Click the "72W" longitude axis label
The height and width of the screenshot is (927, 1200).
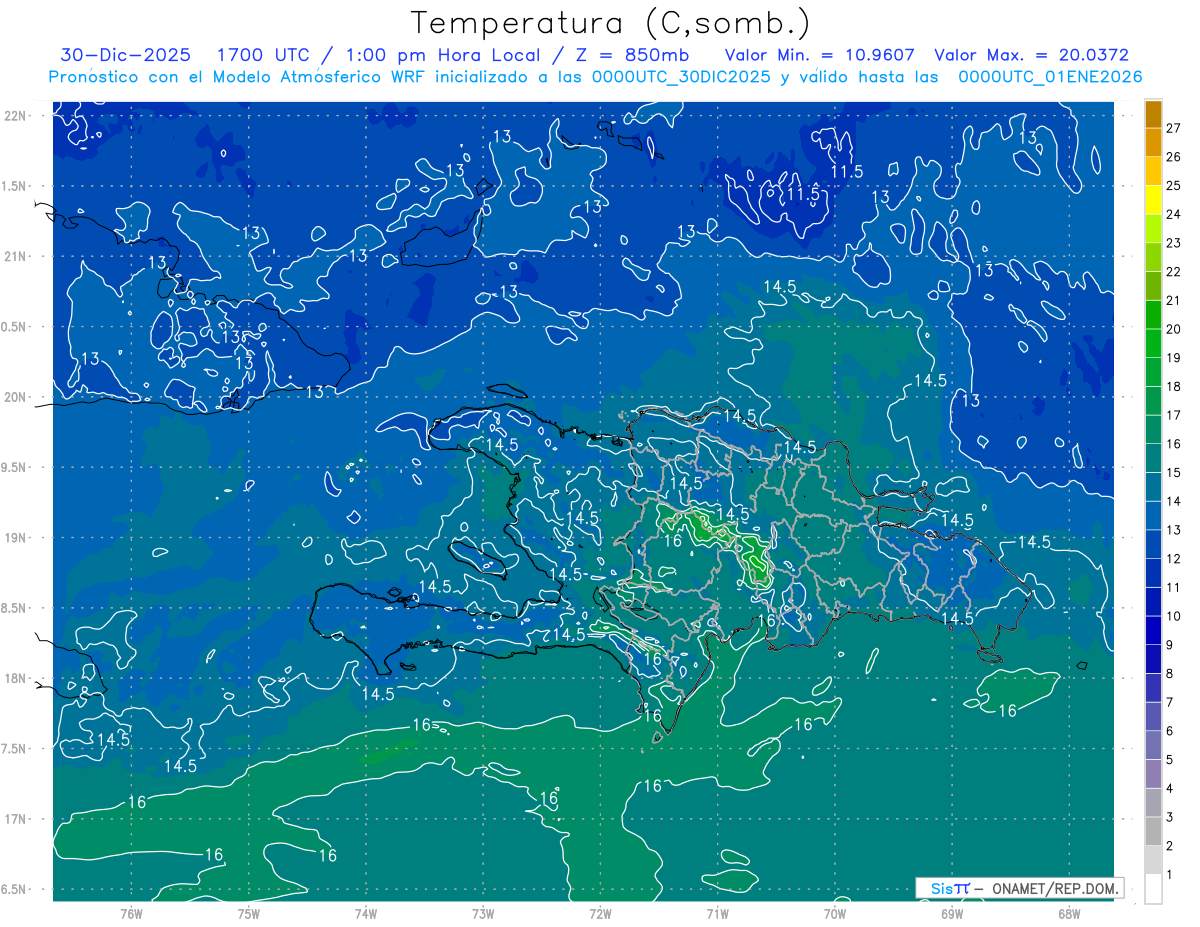600,913
